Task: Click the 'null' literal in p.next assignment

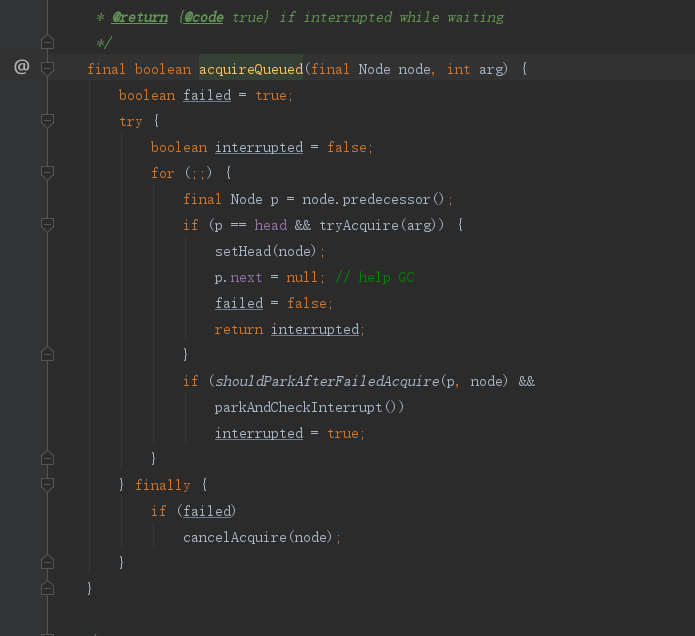Action: (x=302, y=277)
